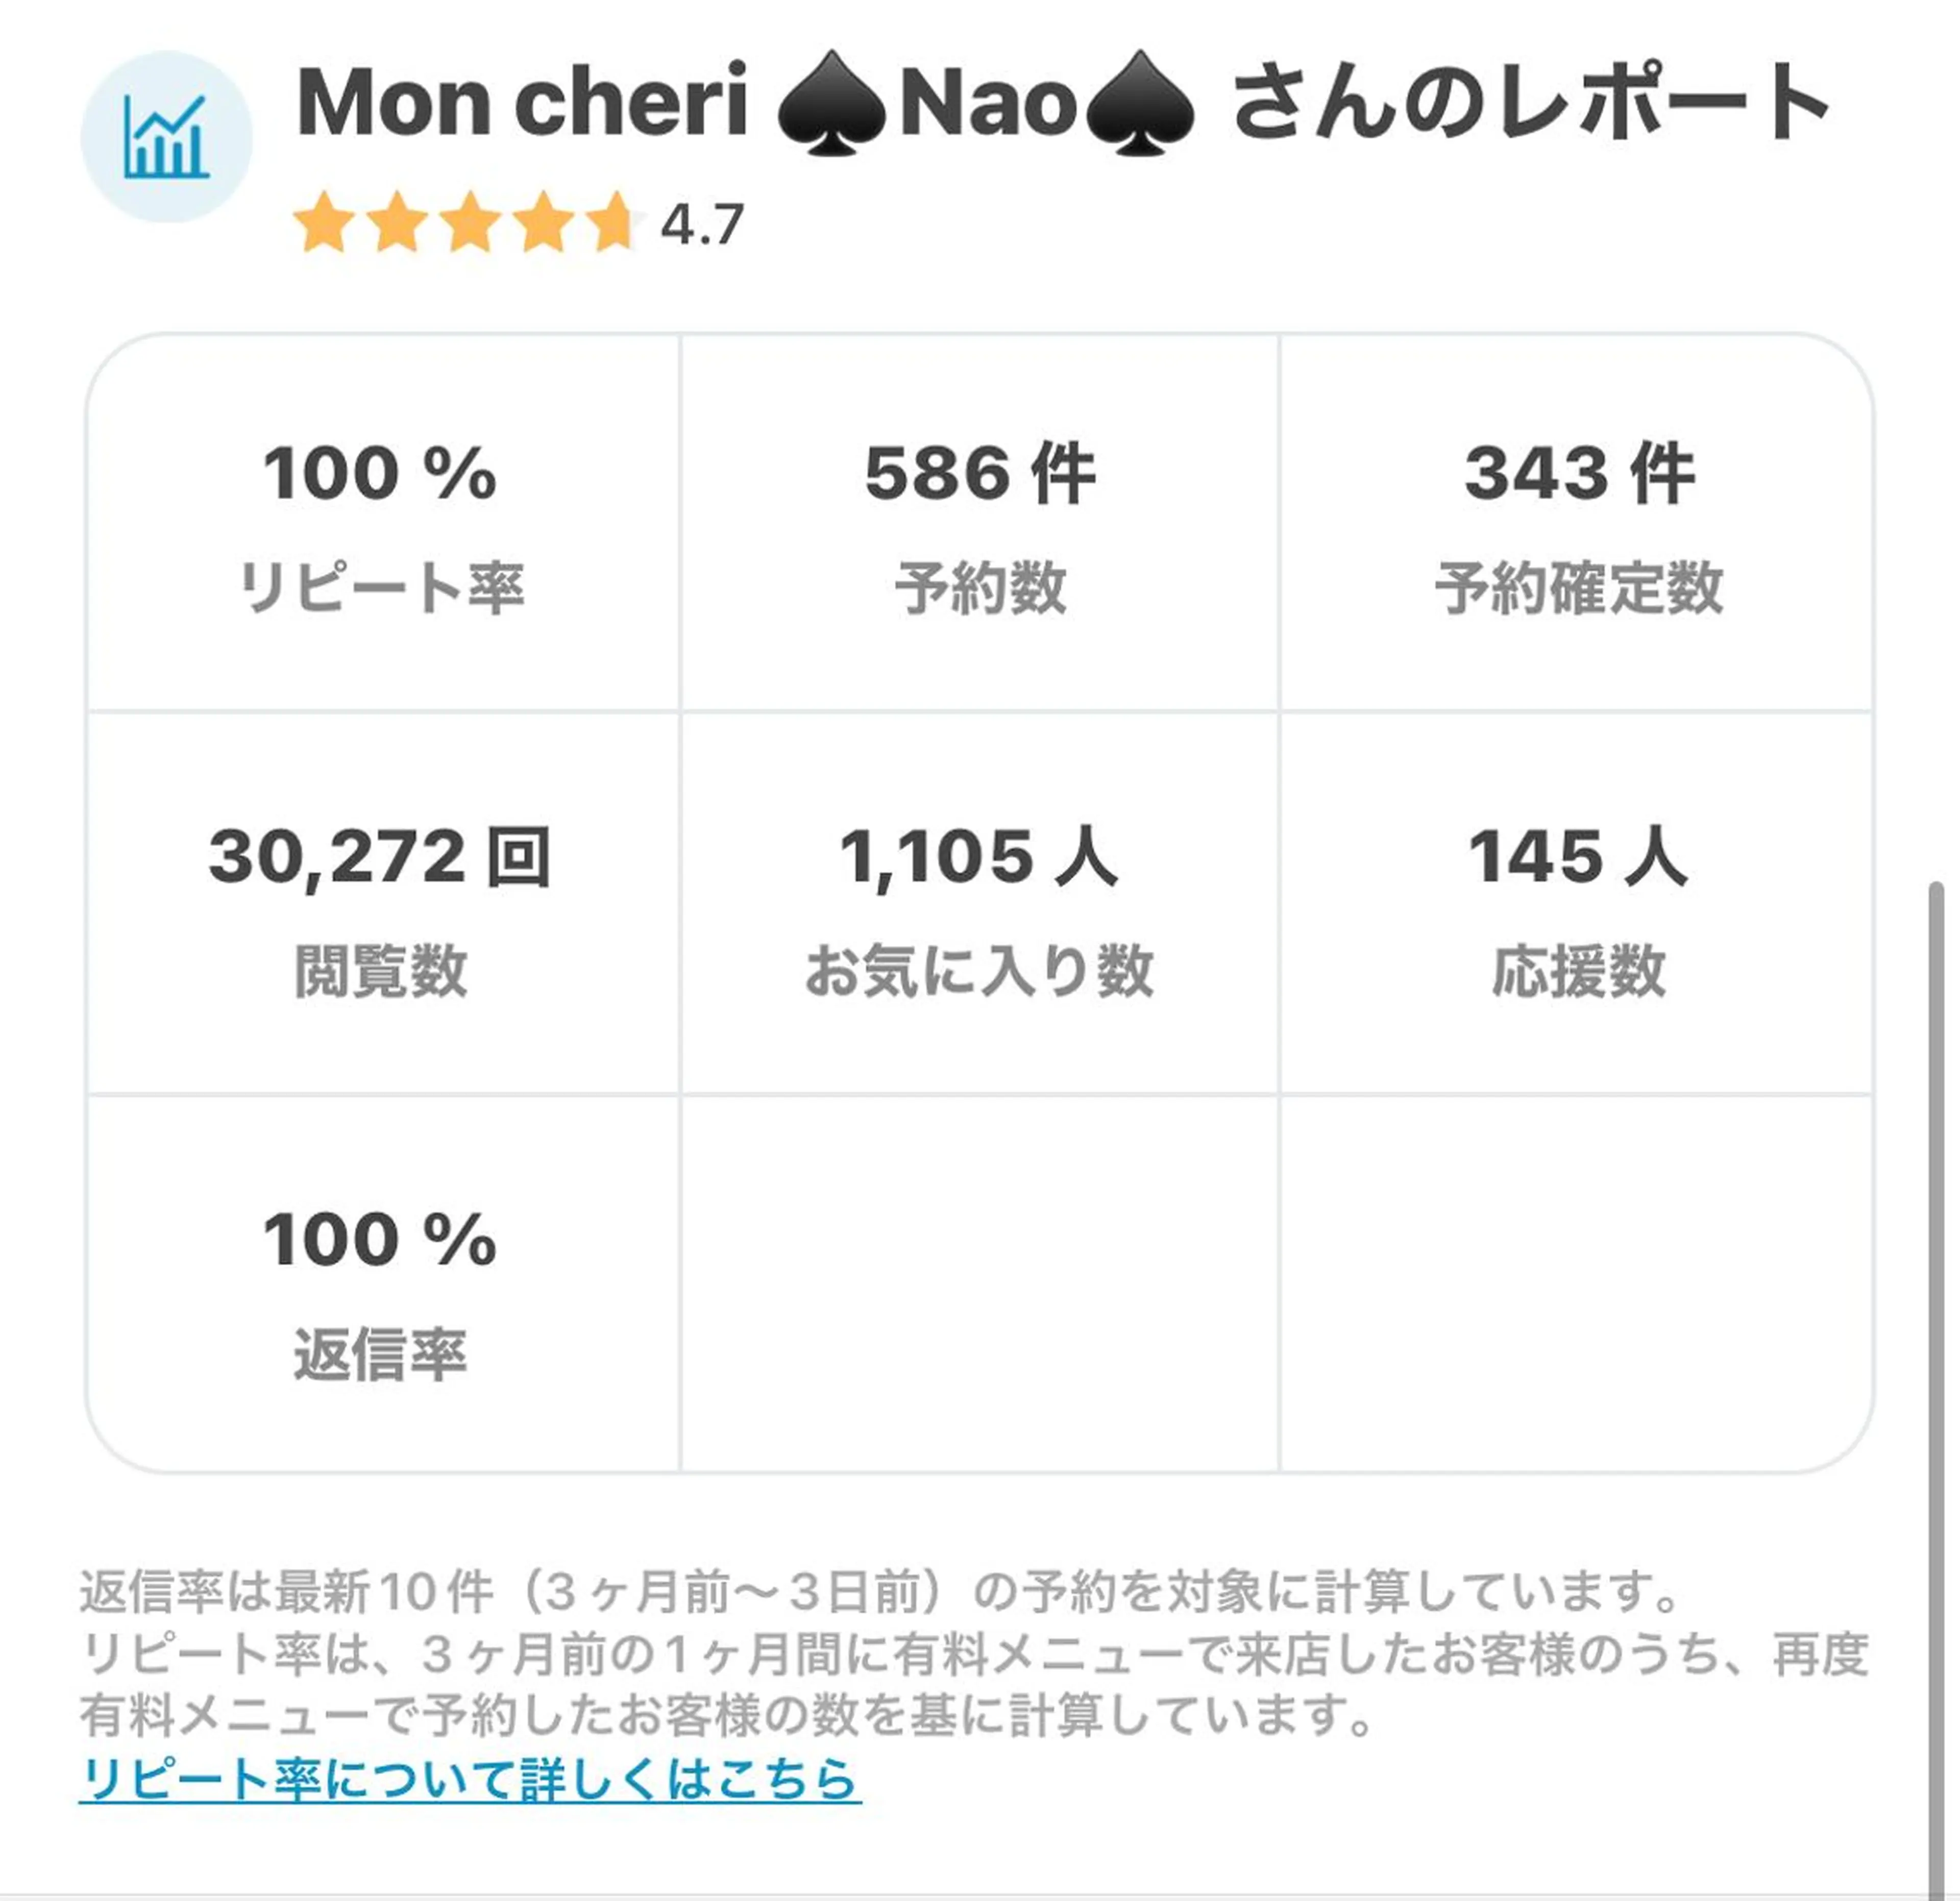Select the 予約数 586件 stat cell

(979, 524)
